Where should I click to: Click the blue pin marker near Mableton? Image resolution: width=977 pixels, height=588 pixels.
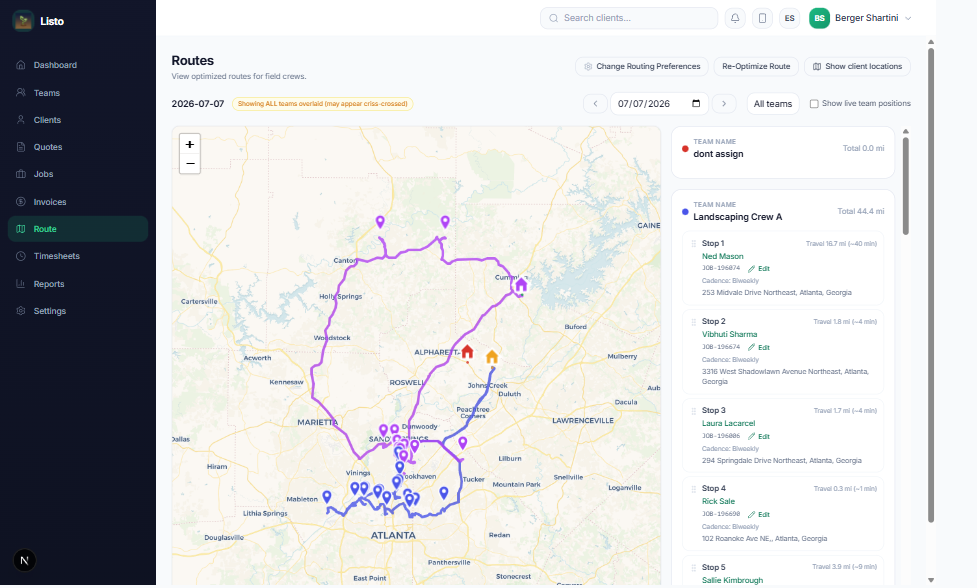(x=326, y=496)
